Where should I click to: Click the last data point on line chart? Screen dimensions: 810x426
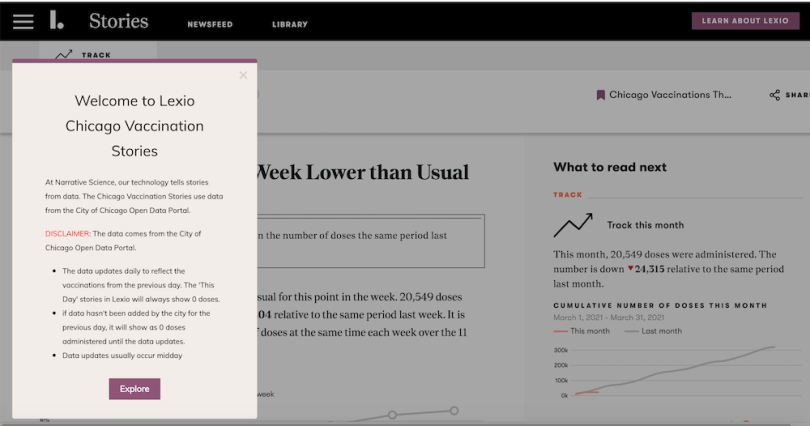(454, 410)
